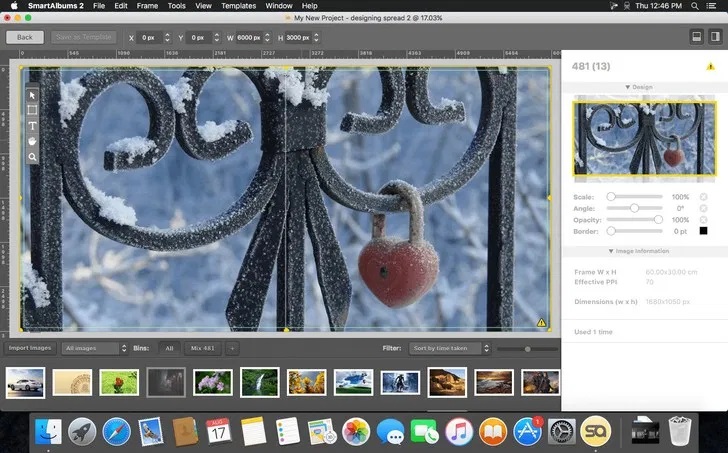Select the Hand pan tool
Image resolution: width=728 pixels, height=453 pixels.
[32, 141]
